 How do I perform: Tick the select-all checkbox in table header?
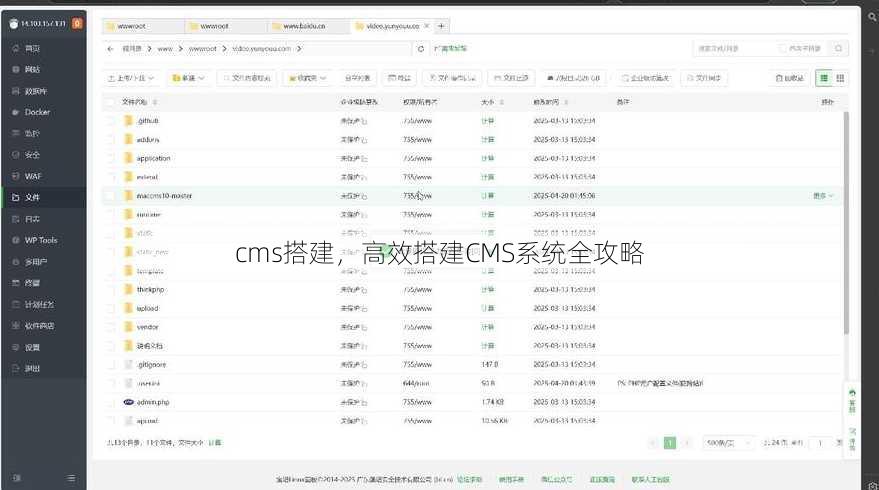coord(110,102)
